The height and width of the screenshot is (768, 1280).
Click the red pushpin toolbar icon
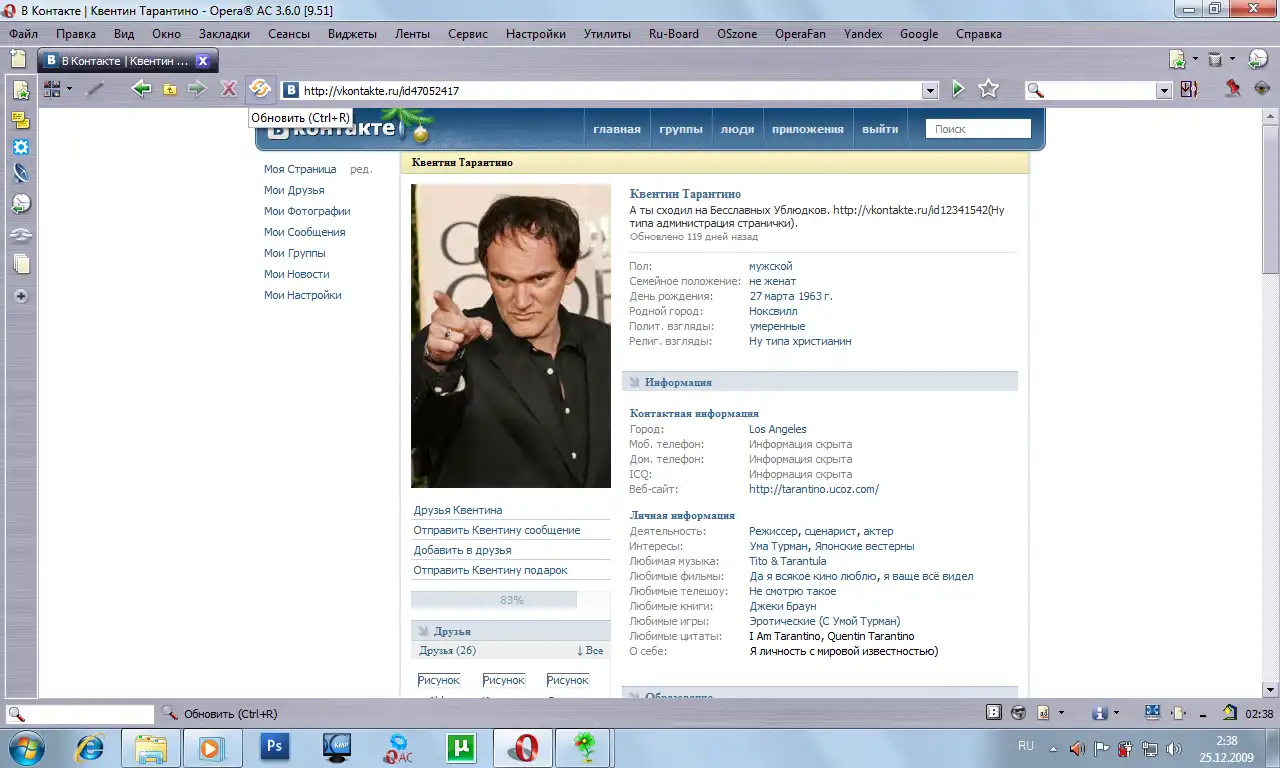tap(1233, 89)
